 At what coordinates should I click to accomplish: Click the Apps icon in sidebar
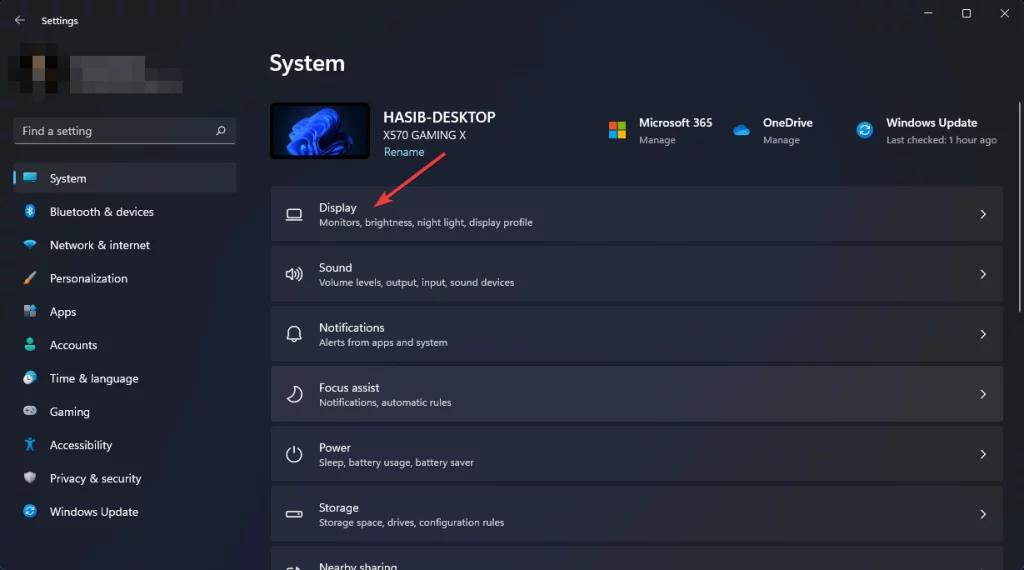click(x=30, y=311)
